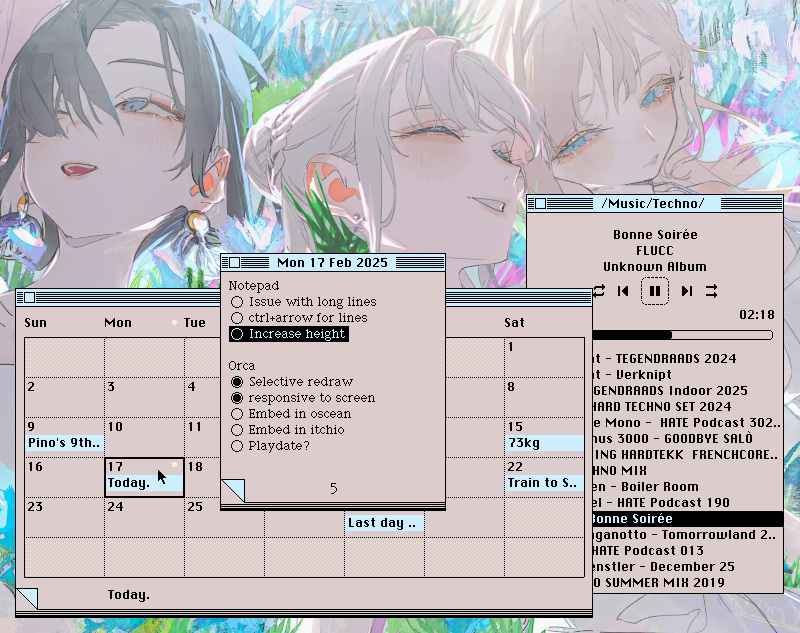Play the 'HARD TECHNO SET 2024' track
Viewport: 800px width, 633px height.
pos(688,407)
